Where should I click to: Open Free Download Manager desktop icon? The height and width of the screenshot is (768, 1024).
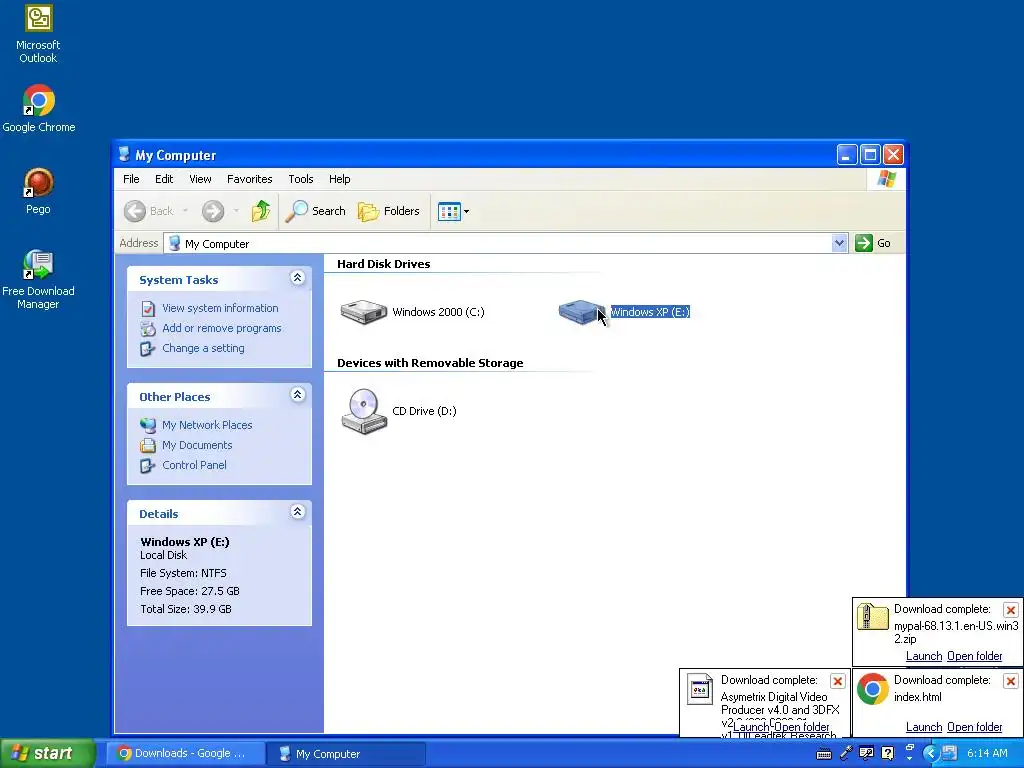tap(38, 280)
